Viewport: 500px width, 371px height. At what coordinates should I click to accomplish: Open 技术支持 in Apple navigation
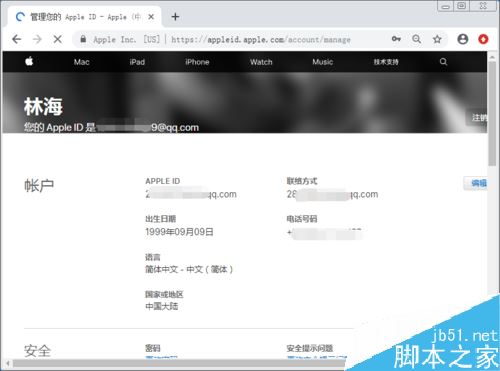pos(386,62)
